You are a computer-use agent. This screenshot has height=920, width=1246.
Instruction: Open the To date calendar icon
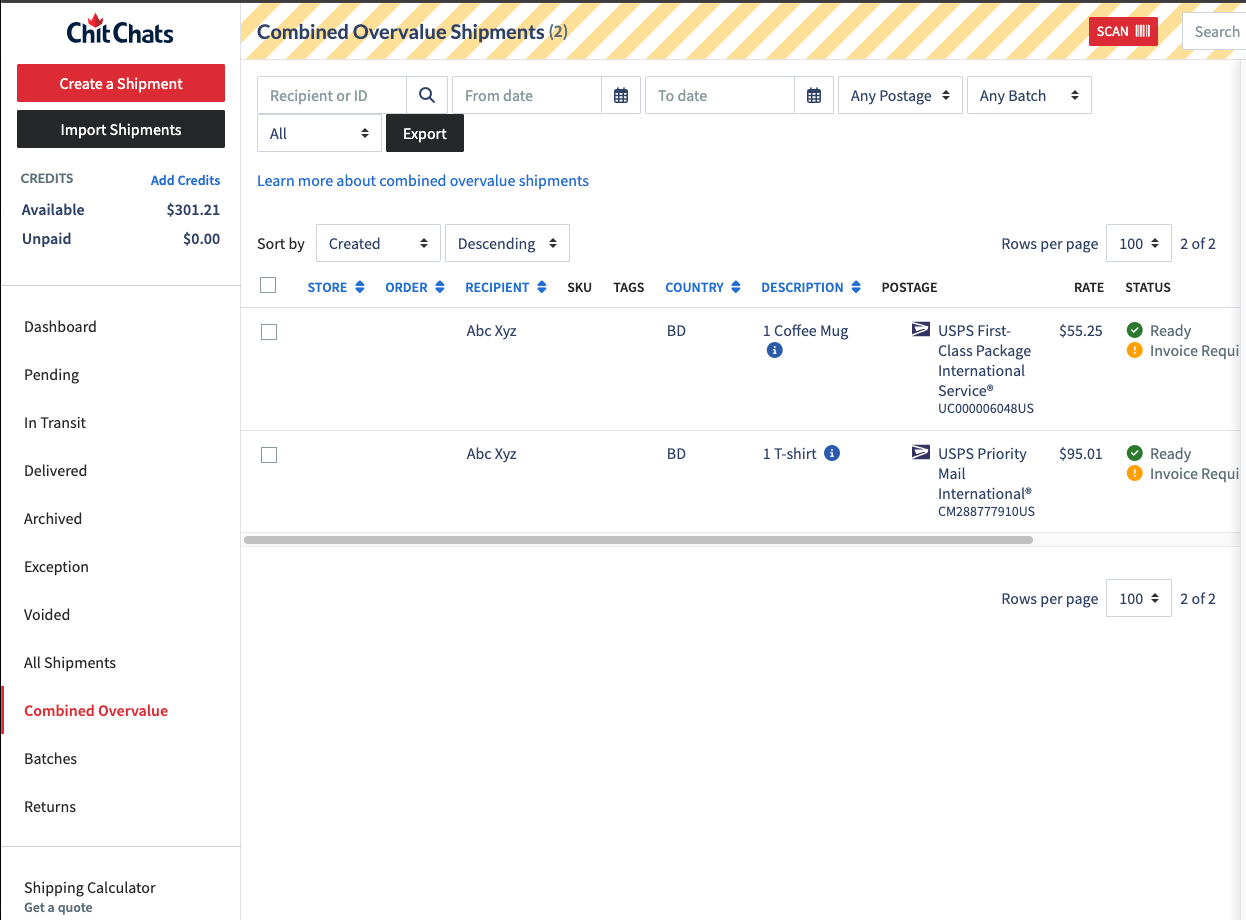tap(814, 95)
